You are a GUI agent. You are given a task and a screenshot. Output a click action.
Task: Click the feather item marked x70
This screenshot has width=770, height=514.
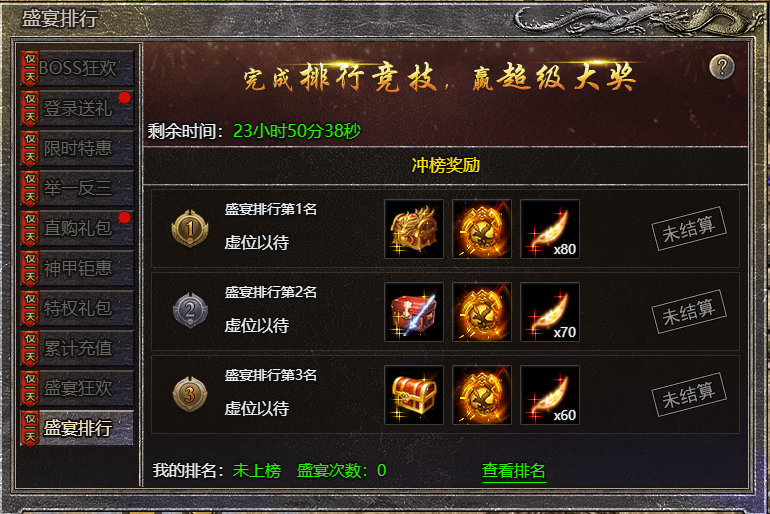click(550, 312)
